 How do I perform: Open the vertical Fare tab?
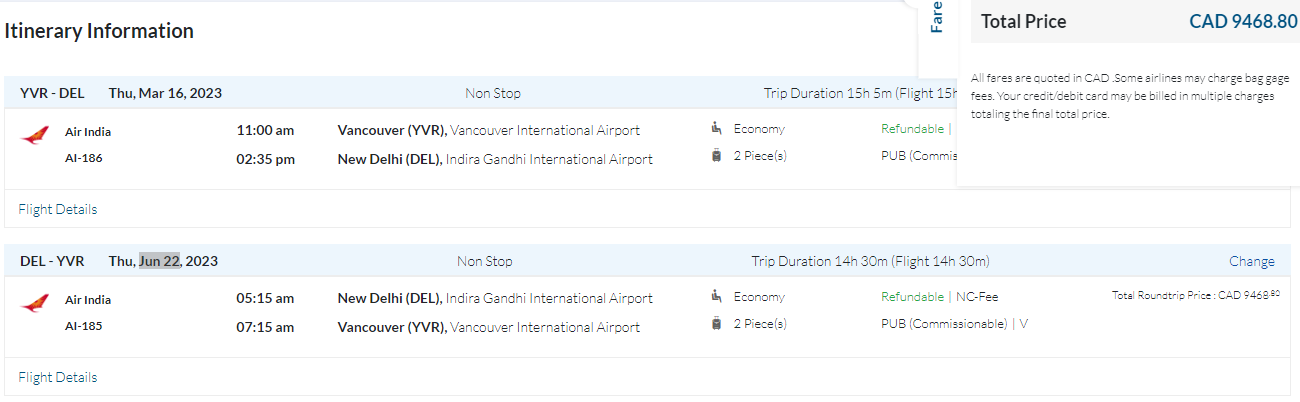click(937, 18)
